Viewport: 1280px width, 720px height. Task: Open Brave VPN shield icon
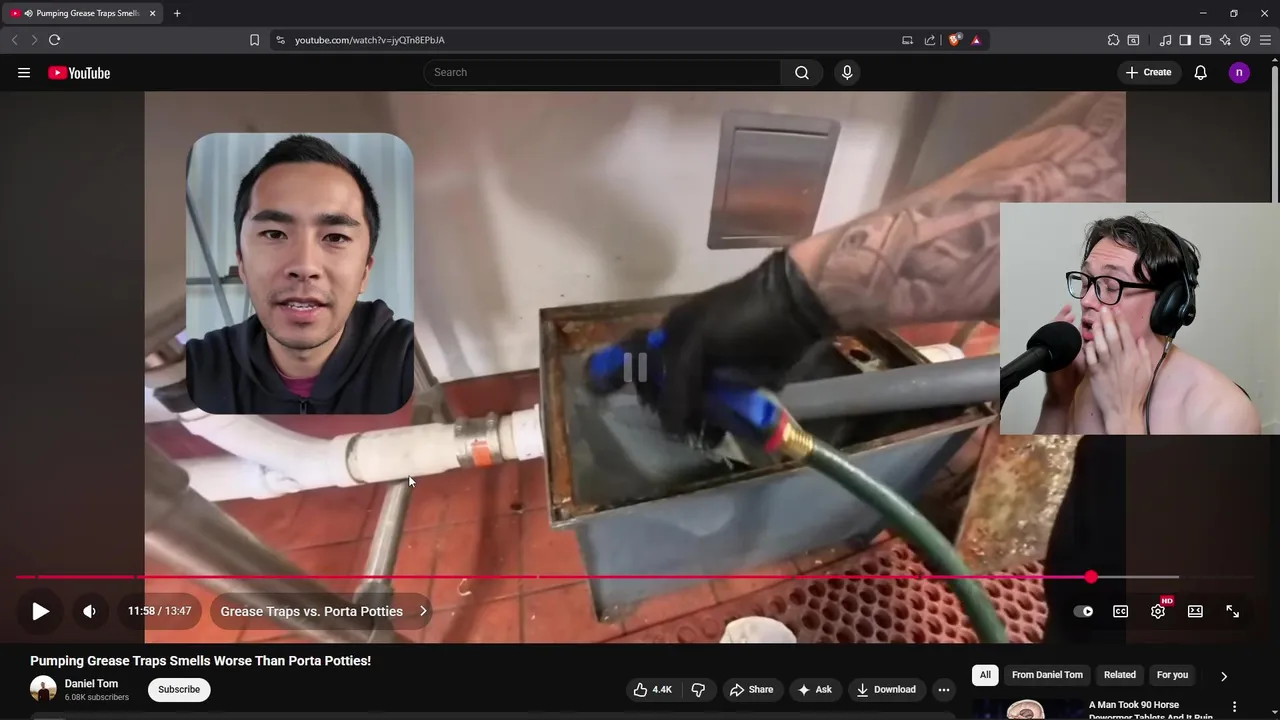pyautogui.click(x=1245, y=40)
